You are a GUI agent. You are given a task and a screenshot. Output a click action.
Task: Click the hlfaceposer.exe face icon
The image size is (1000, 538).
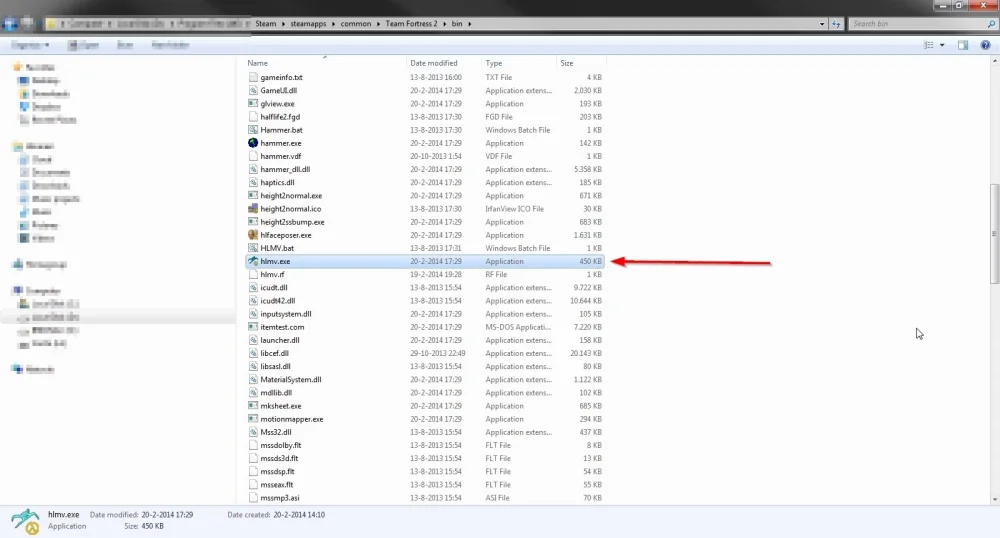[253, 235]
